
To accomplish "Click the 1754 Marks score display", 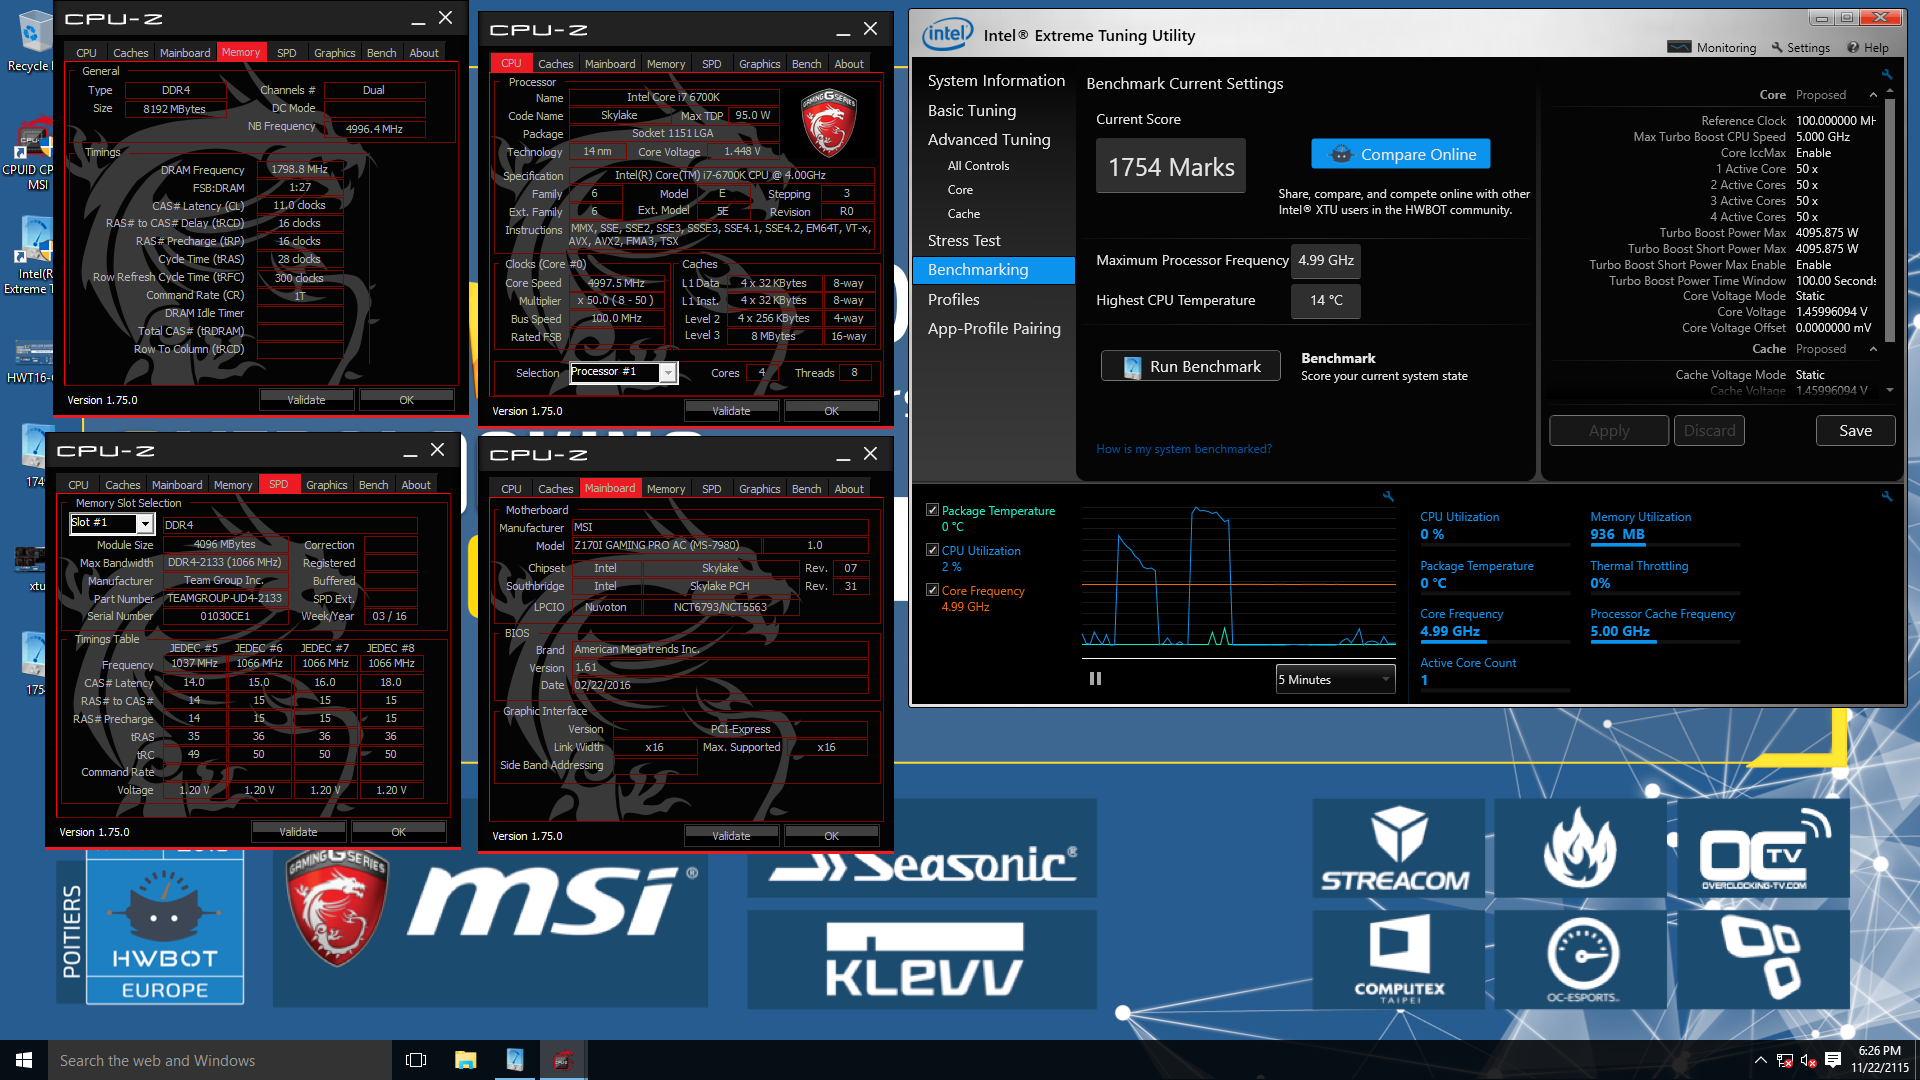I will pyautogui.click(x=1171, y=166).
